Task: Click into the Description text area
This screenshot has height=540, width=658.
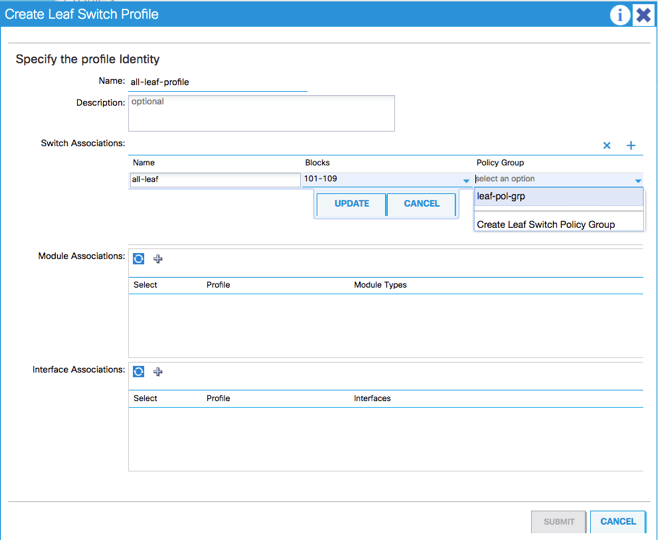Action: coord(261,113)
